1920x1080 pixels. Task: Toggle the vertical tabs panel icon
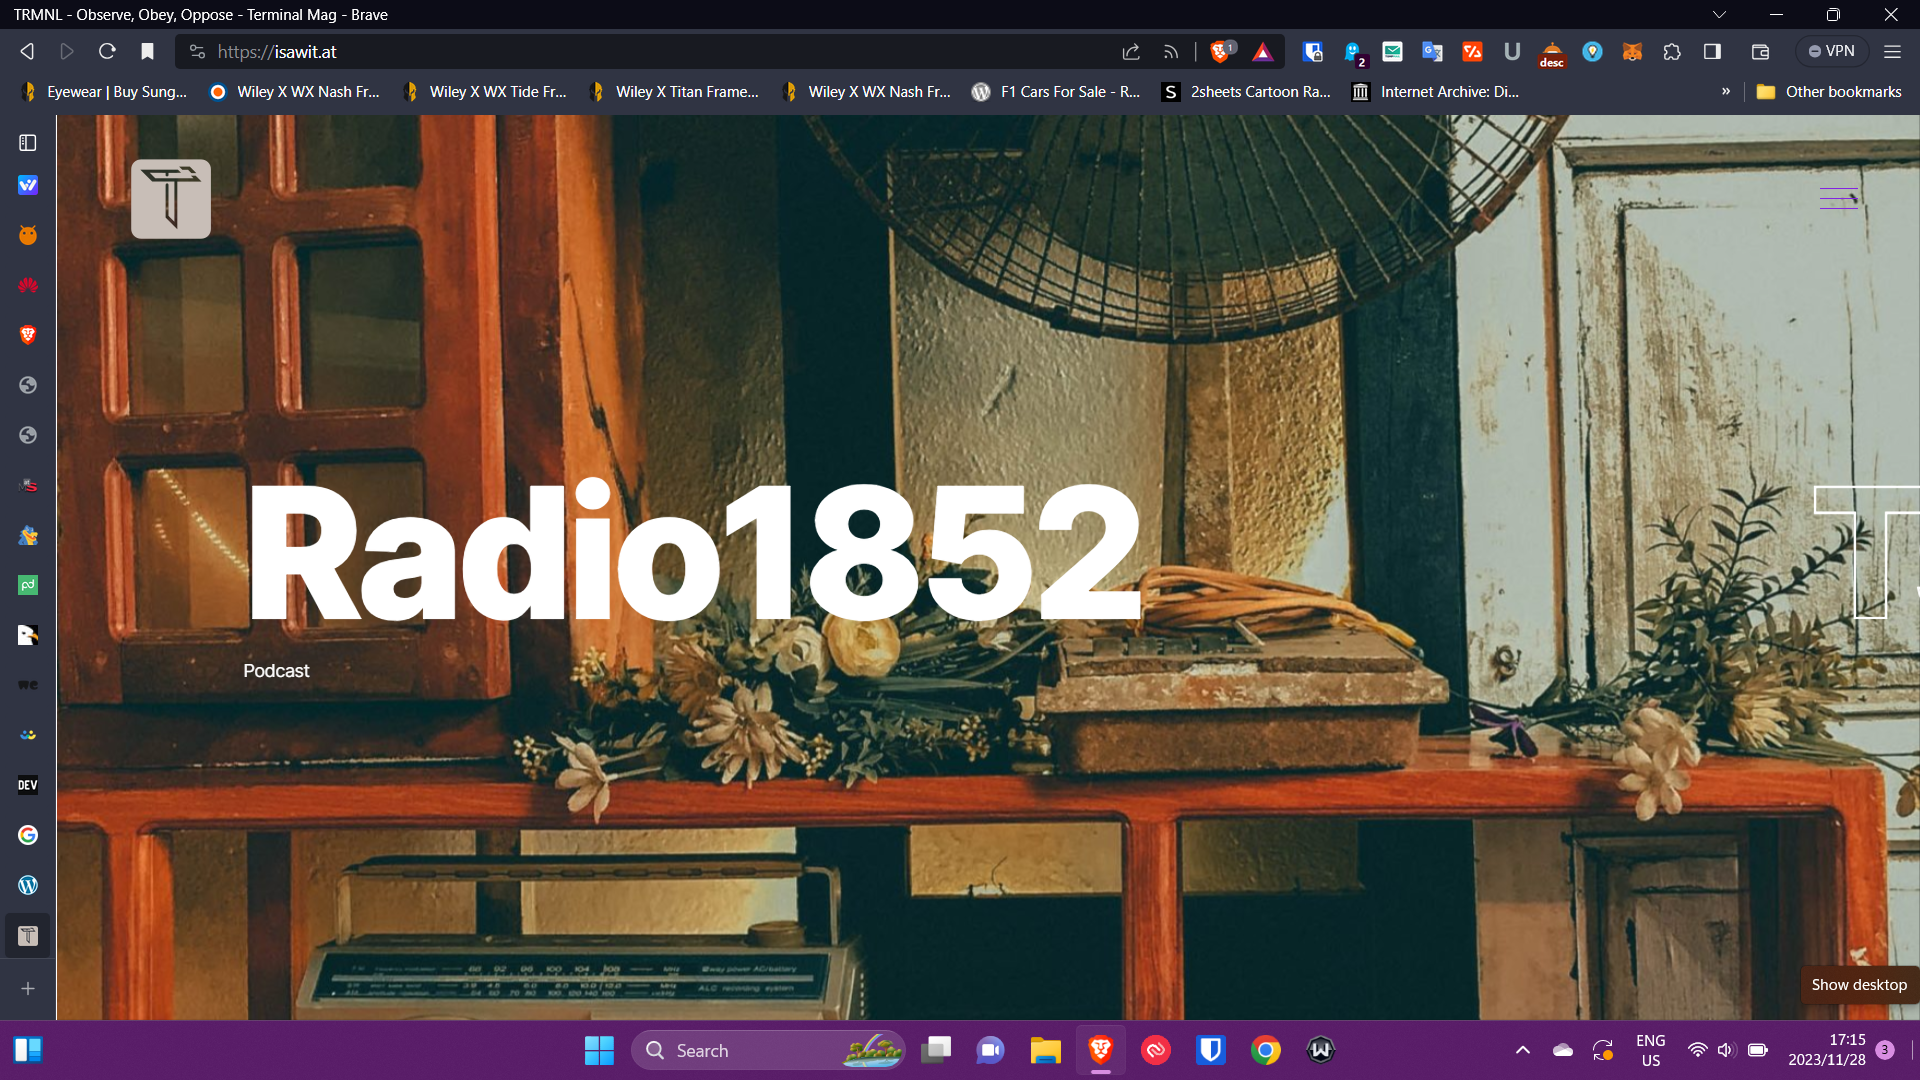[x=28, y=143]
